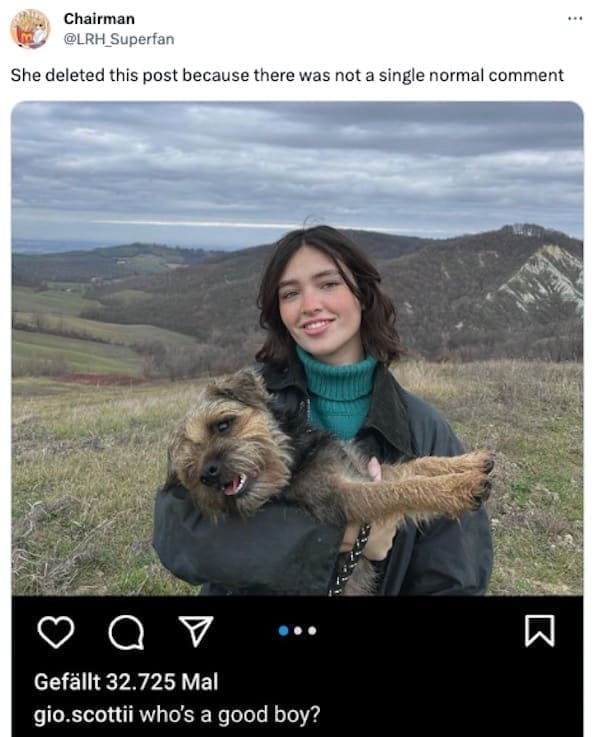Open the three-dot more options menu
This screenshot has height=737, width=600.
pos(575,19)
